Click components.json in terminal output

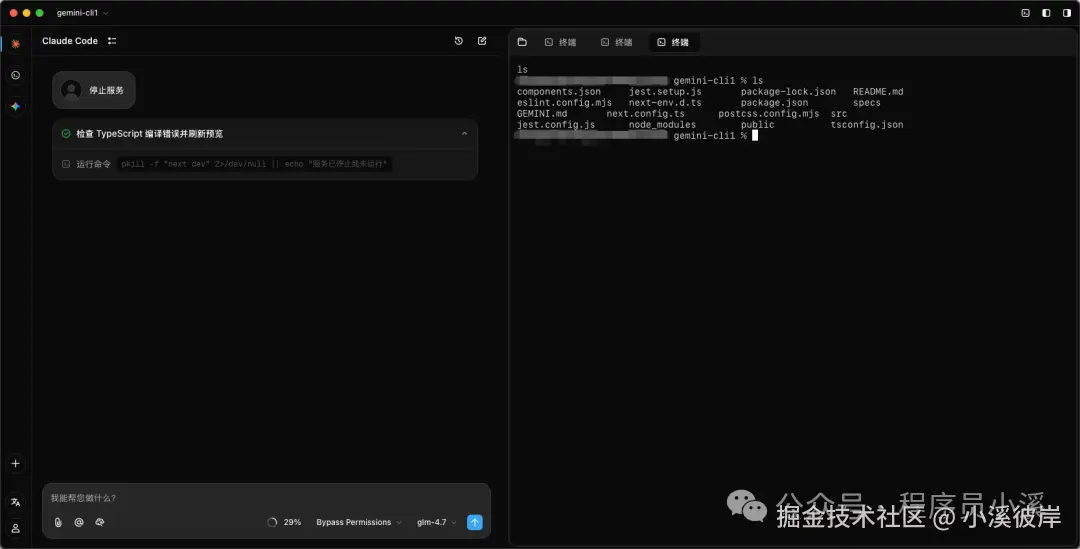(x=559, y=92)
